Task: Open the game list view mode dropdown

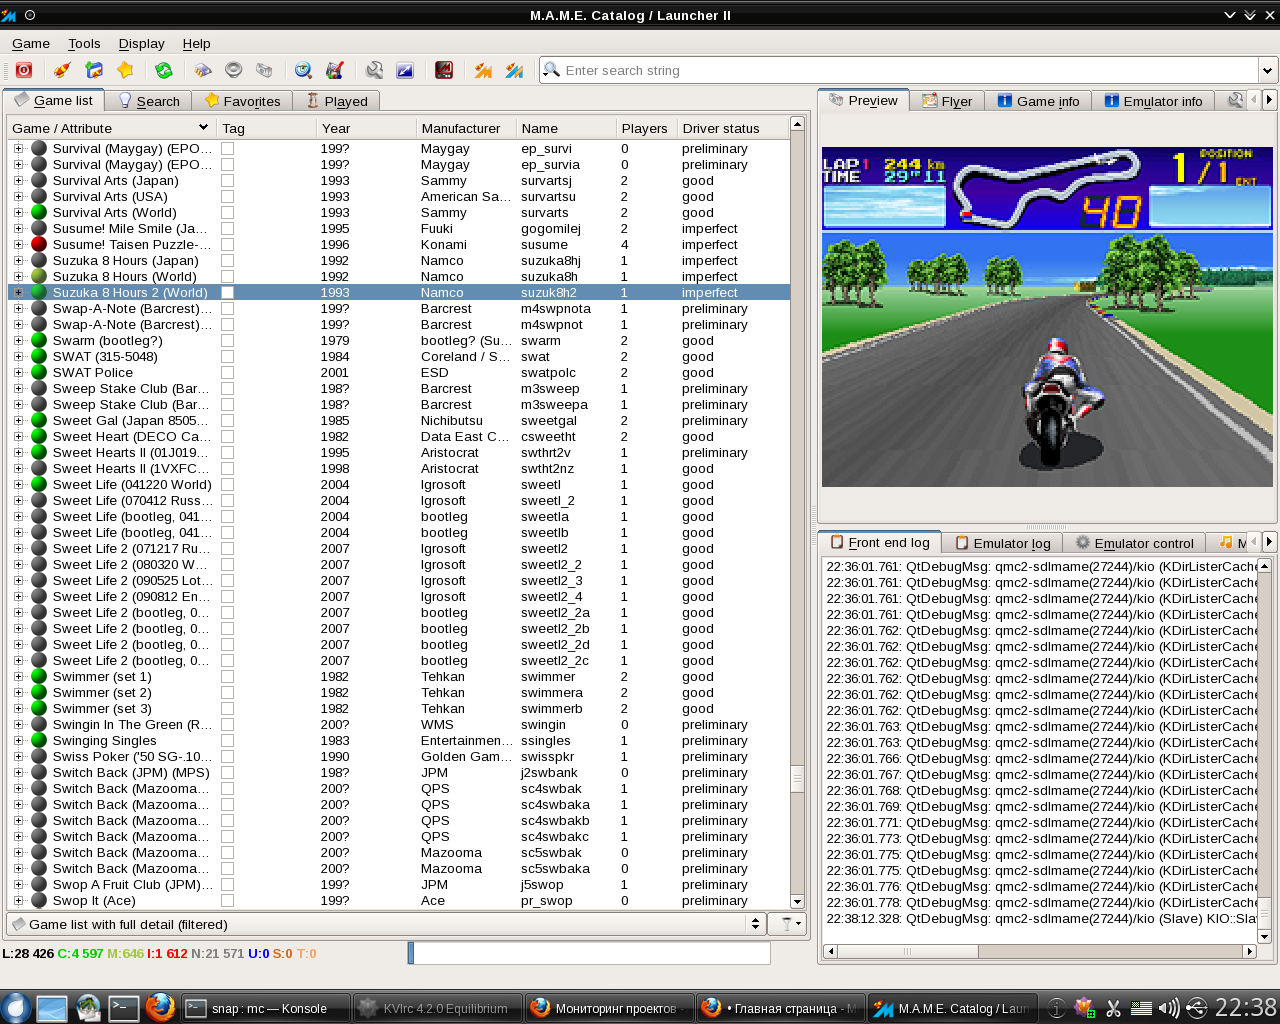Action: 755,924
